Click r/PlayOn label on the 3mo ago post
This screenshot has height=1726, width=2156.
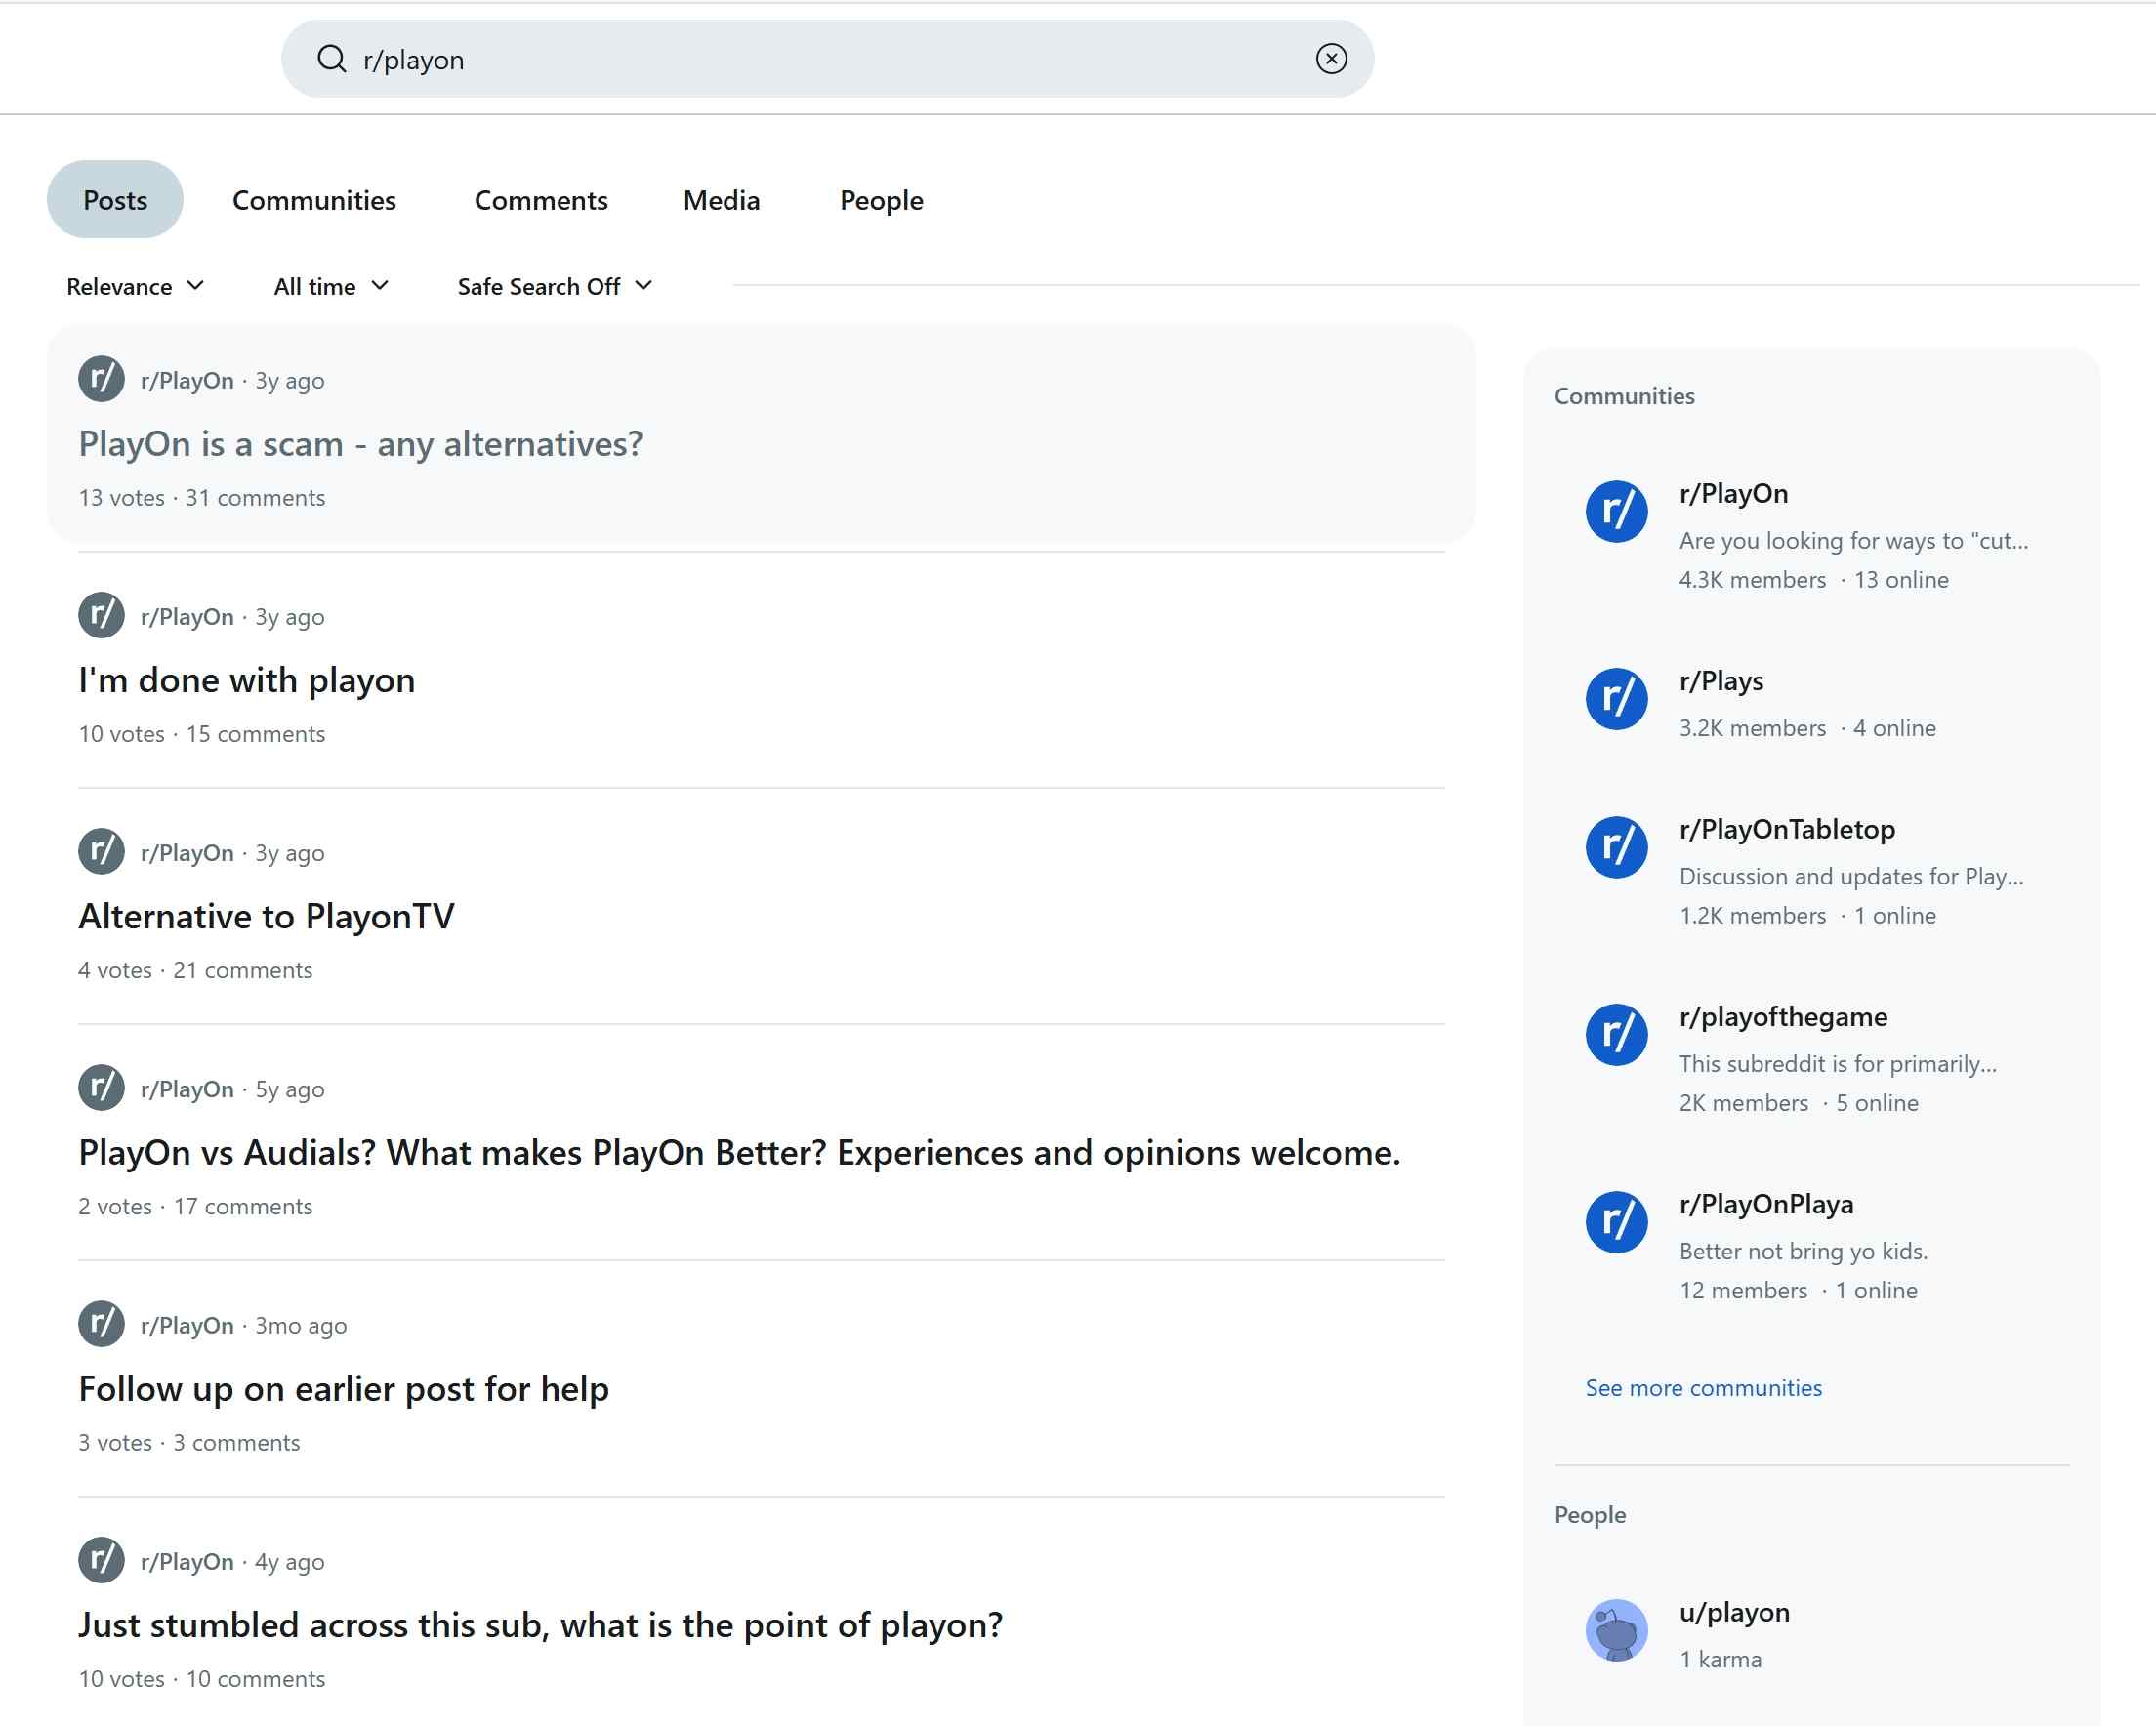[x=187, y=1325]
